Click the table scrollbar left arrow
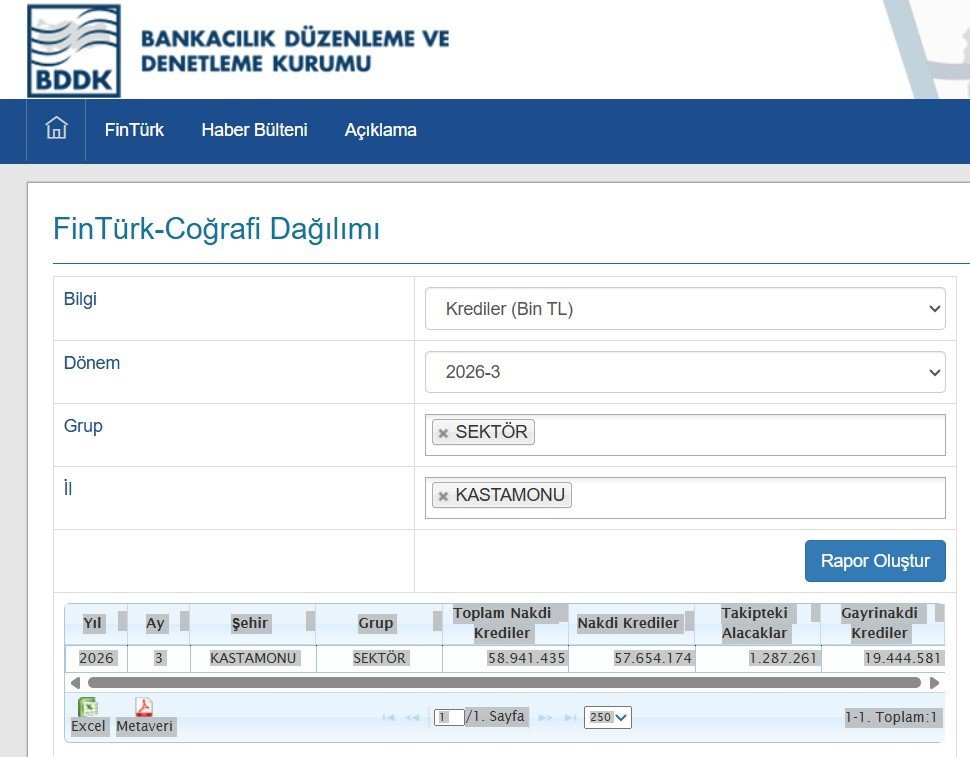 [75, 683]
